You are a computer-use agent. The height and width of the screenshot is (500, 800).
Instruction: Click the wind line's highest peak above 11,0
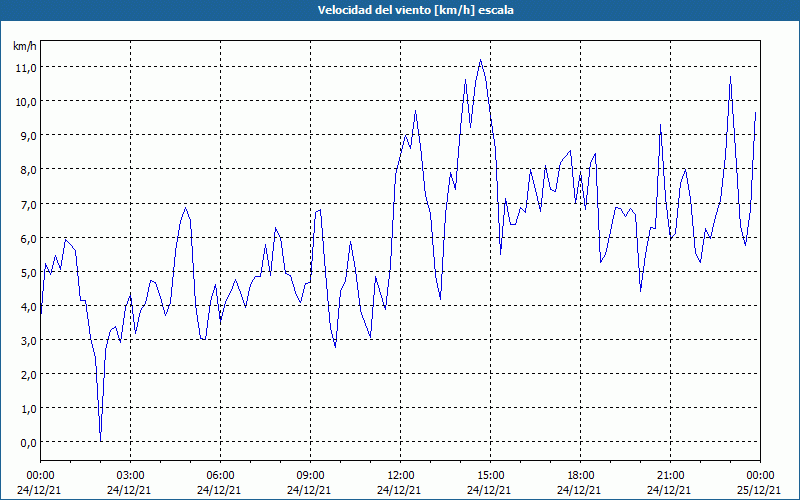click(x=480, y=60)
